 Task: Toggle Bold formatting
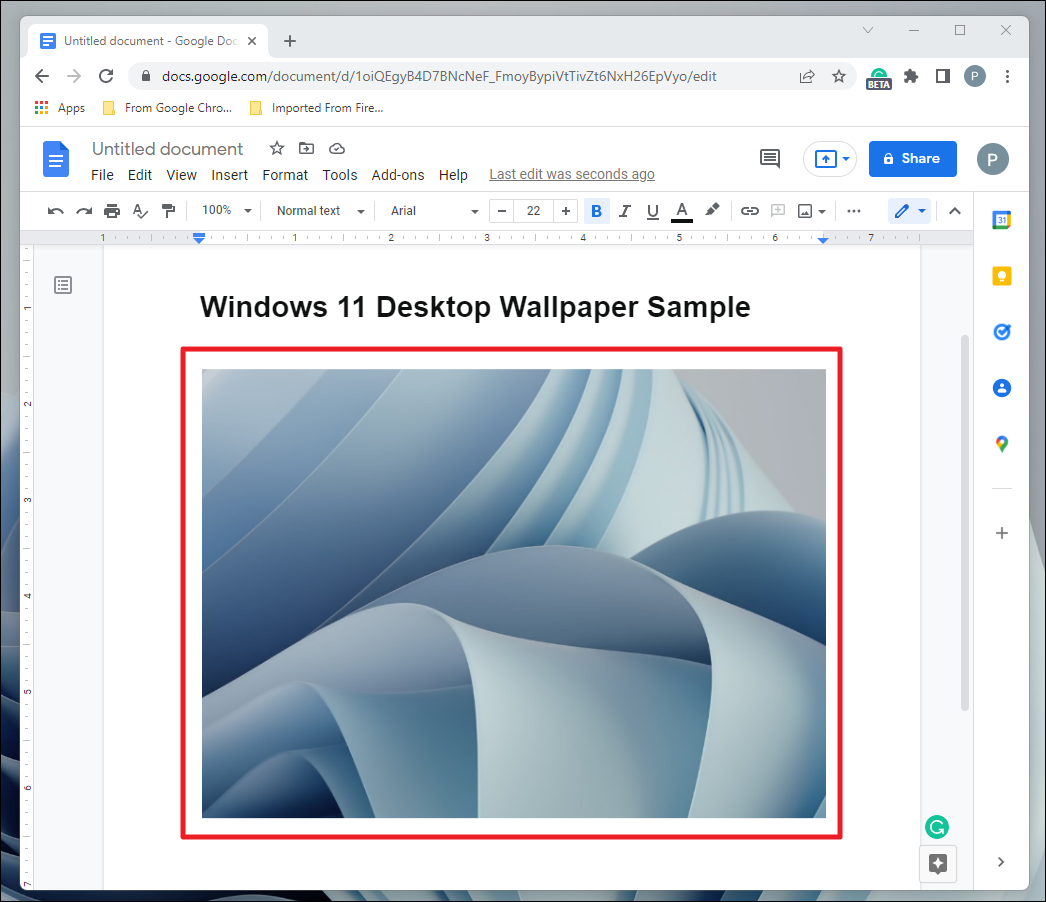coord(597,211)
